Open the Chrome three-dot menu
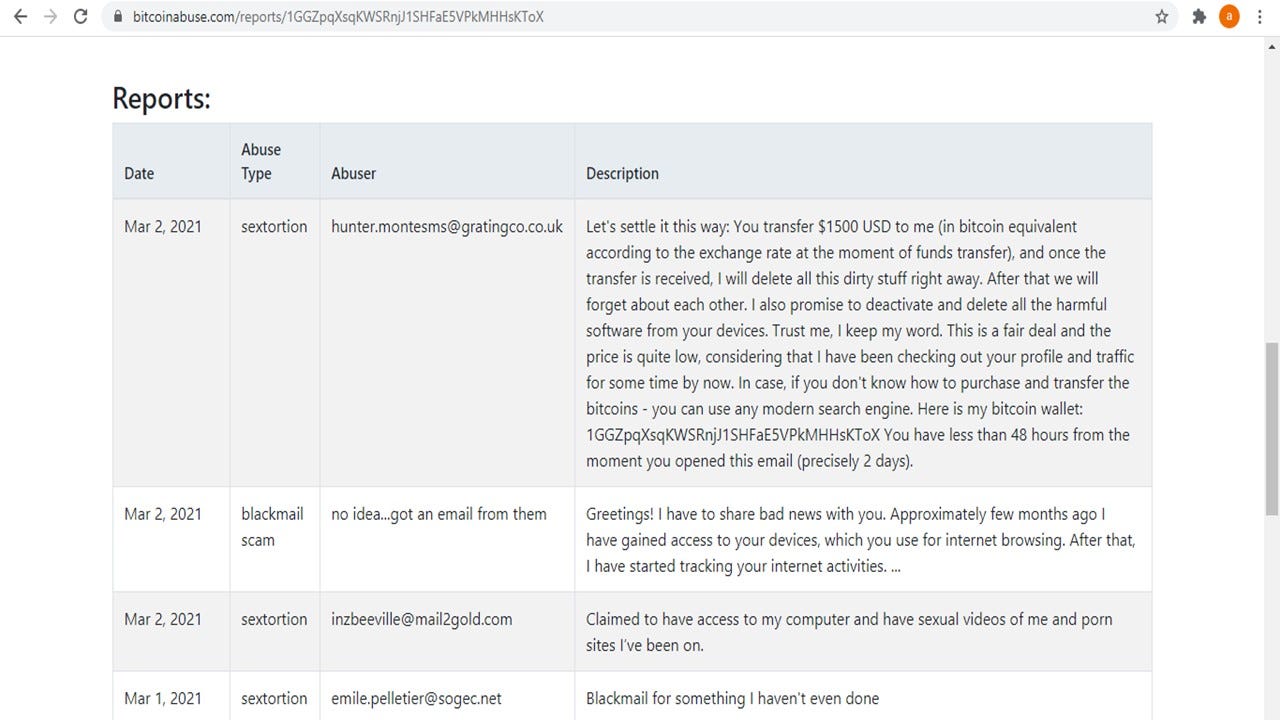The image size is (1280, 720). tap(1260, 16)
